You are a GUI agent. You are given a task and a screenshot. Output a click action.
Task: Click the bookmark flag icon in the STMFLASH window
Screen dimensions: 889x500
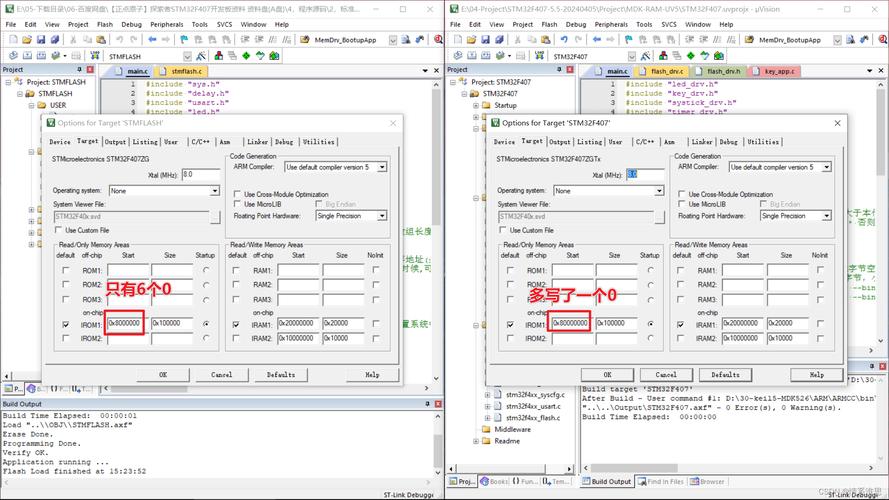(184, 40)
